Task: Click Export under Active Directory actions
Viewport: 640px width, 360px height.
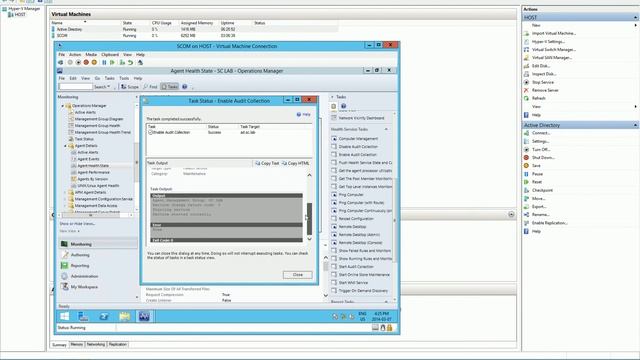Action: (539, 207)
